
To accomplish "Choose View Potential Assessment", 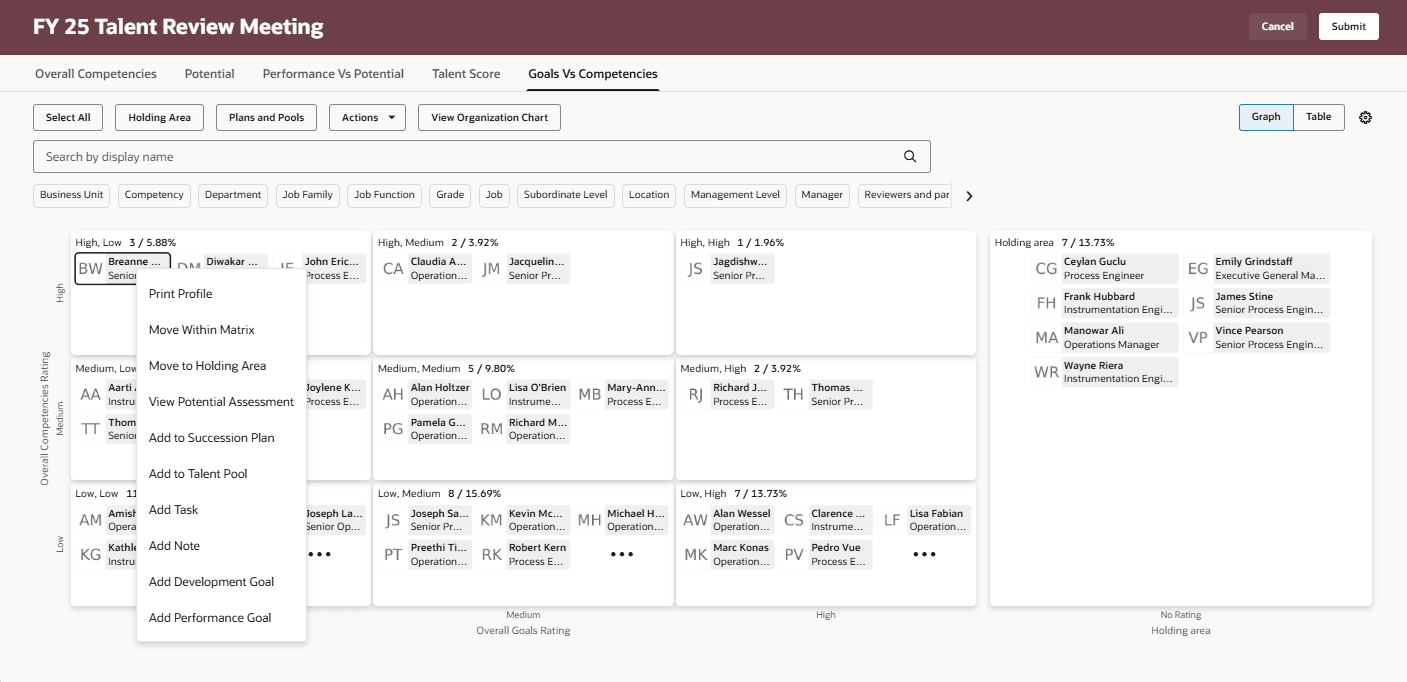I will coord(221,402).
